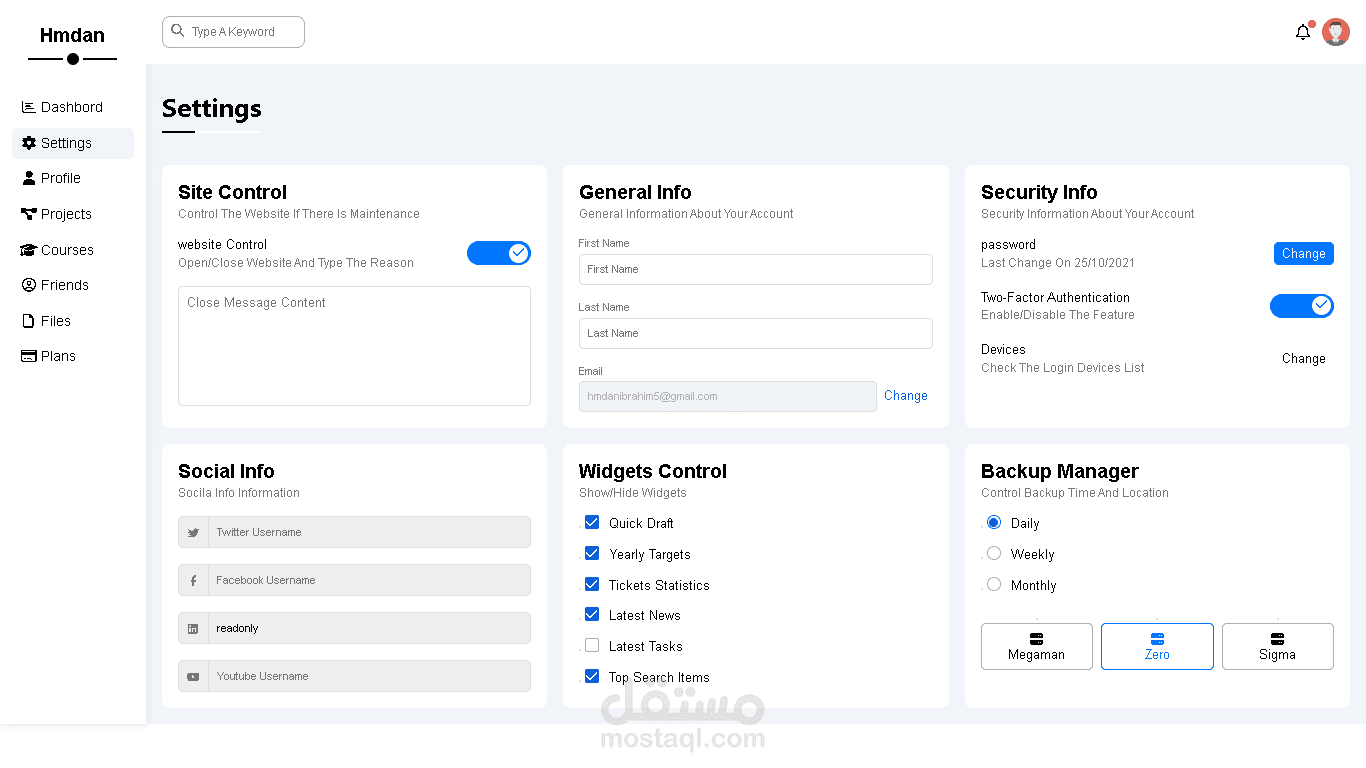Click the Sigma server icon

[1277, 638]
